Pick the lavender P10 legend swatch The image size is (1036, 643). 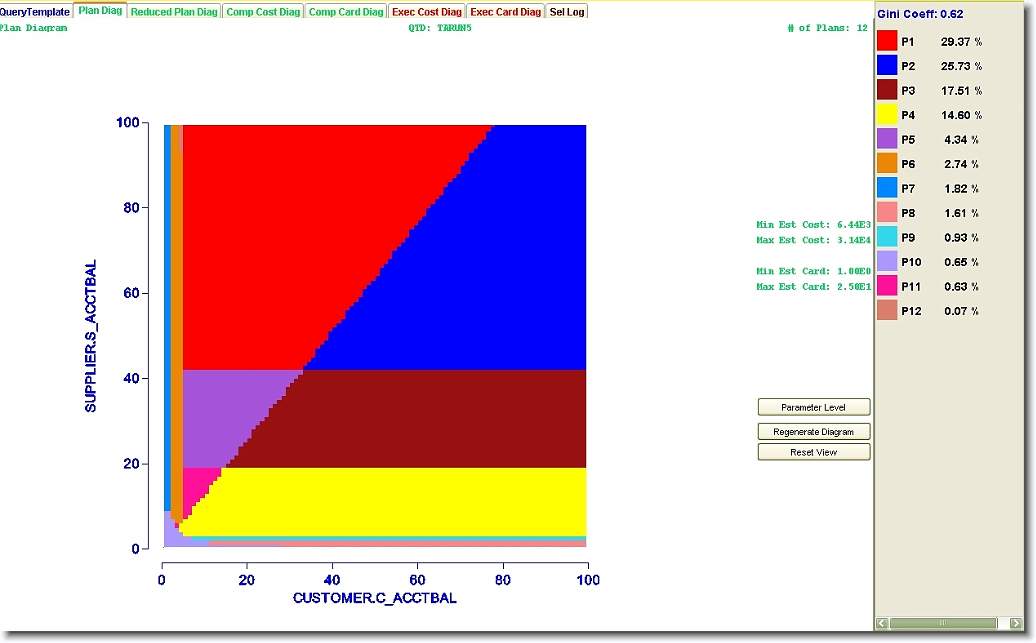[x=887, y=261]
